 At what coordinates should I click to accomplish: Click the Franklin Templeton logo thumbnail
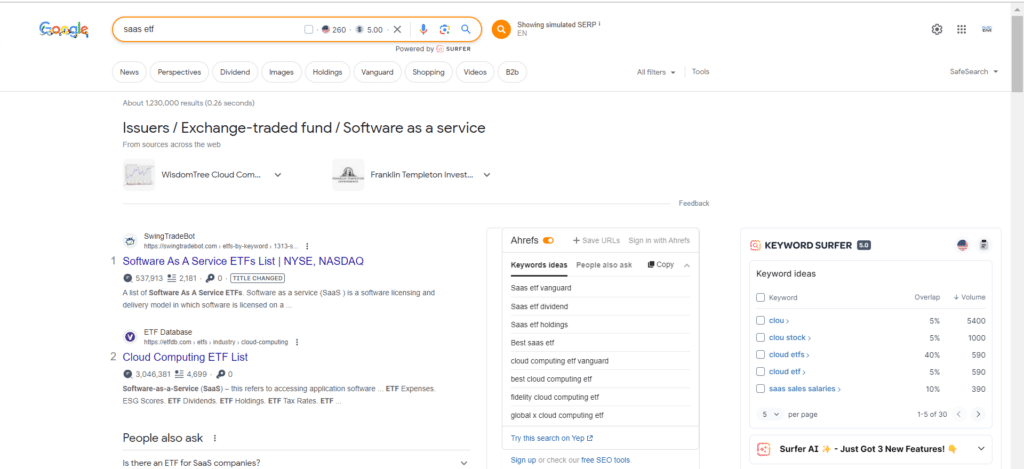pos(348,174)
